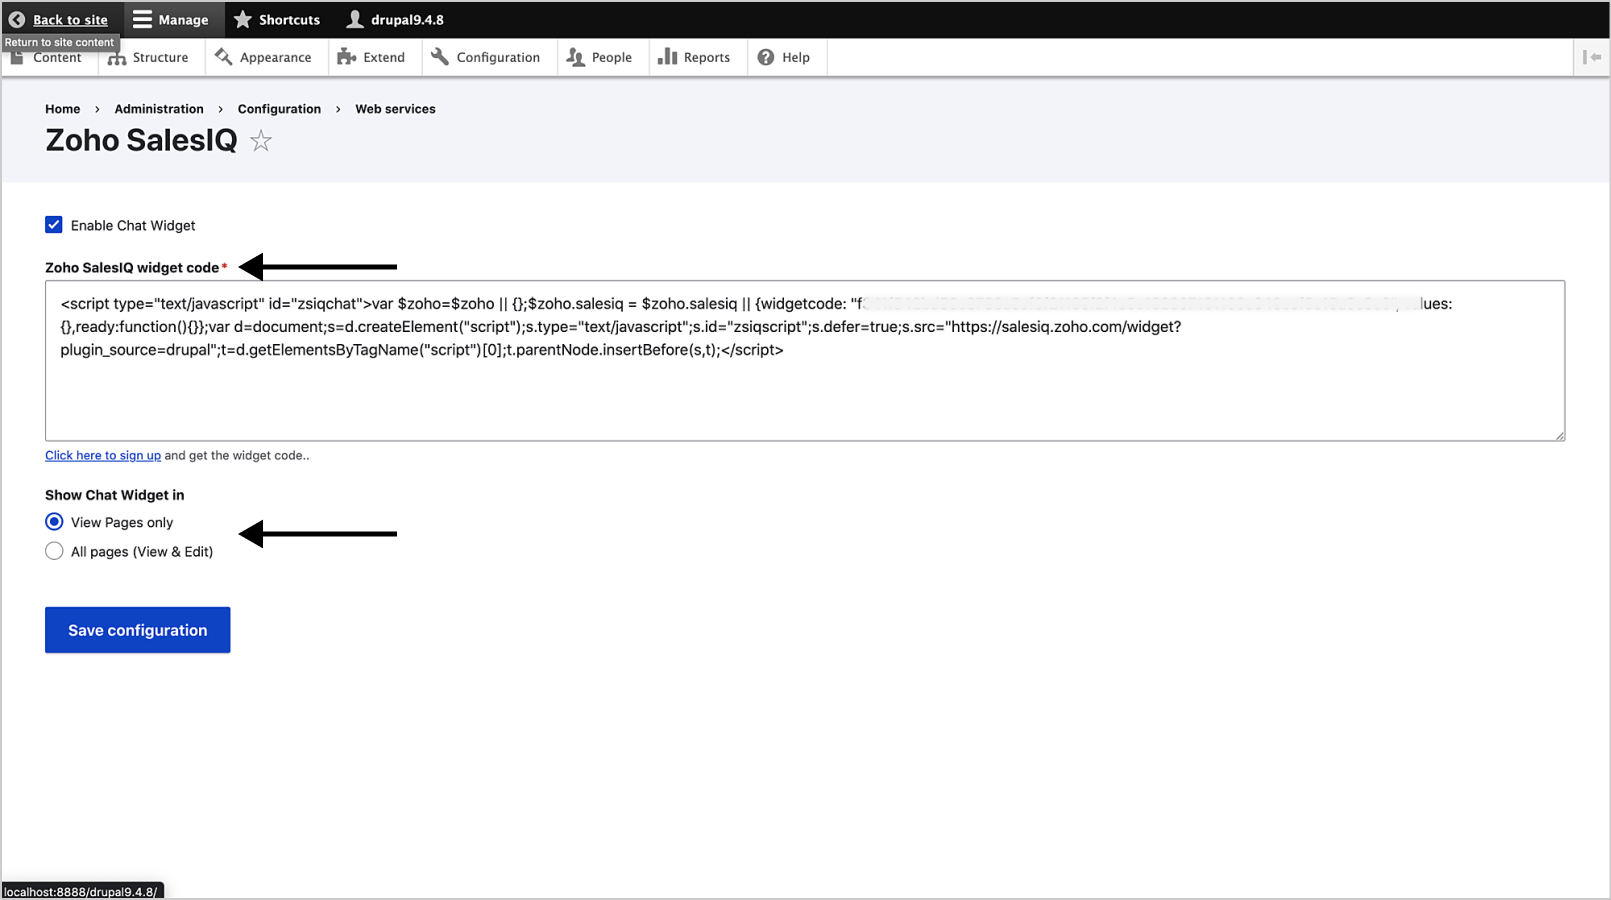Go to Administration breadcrumb link
The height and width of the screenshot is (900, 1611).
click(x=159, y=109)
